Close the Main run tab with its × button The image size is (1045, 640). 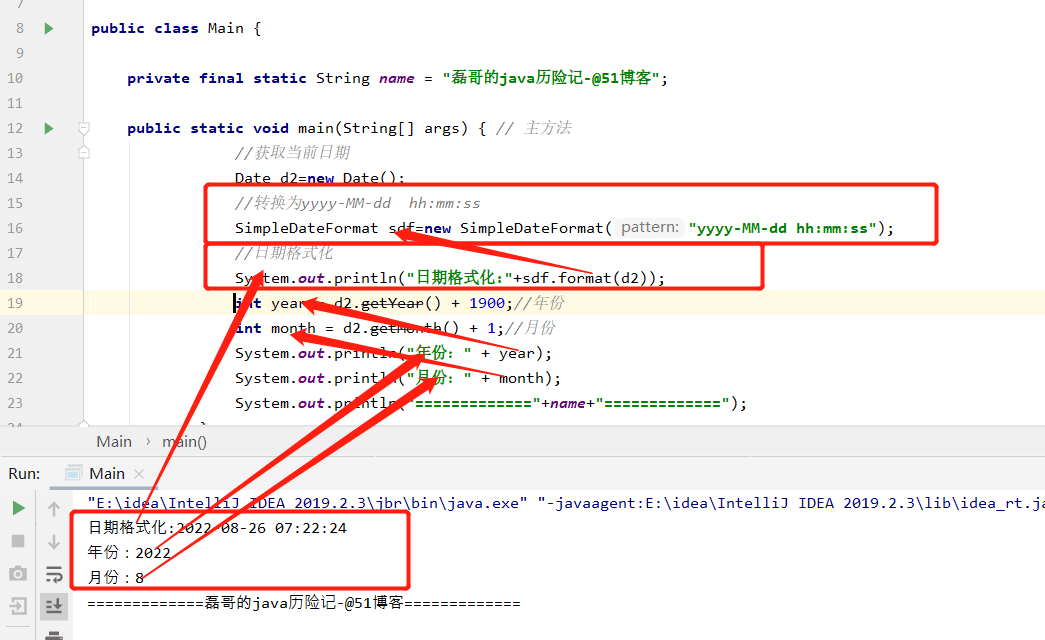138,473
